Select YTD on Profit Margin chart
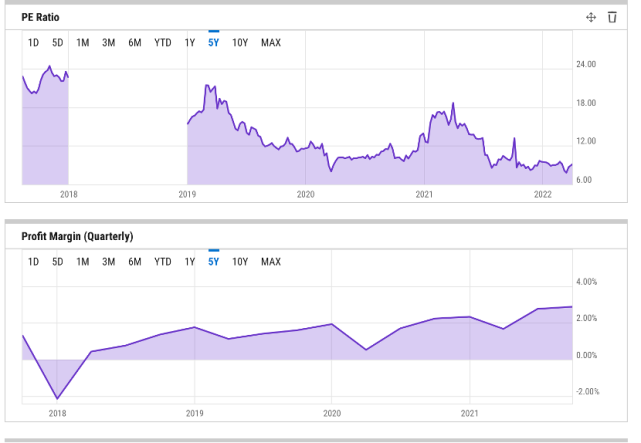Viewport: 641px width, 443px height. coord(162,262)
